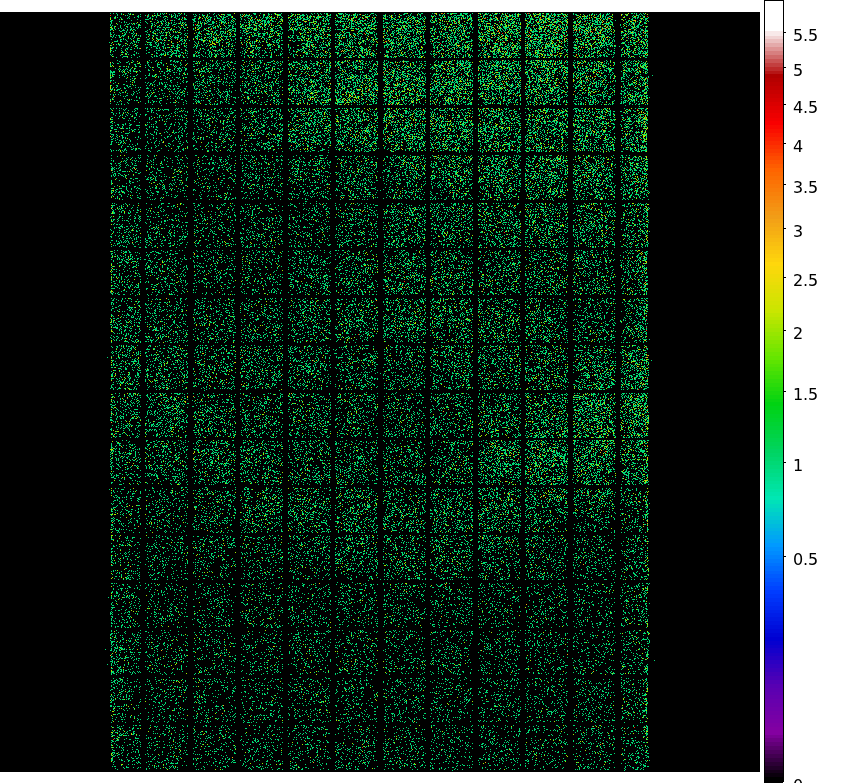Click the 5.5 tick label on colorbar
Image resolution: width=868 pixels, height=783 pixels.
coord(805,35)
